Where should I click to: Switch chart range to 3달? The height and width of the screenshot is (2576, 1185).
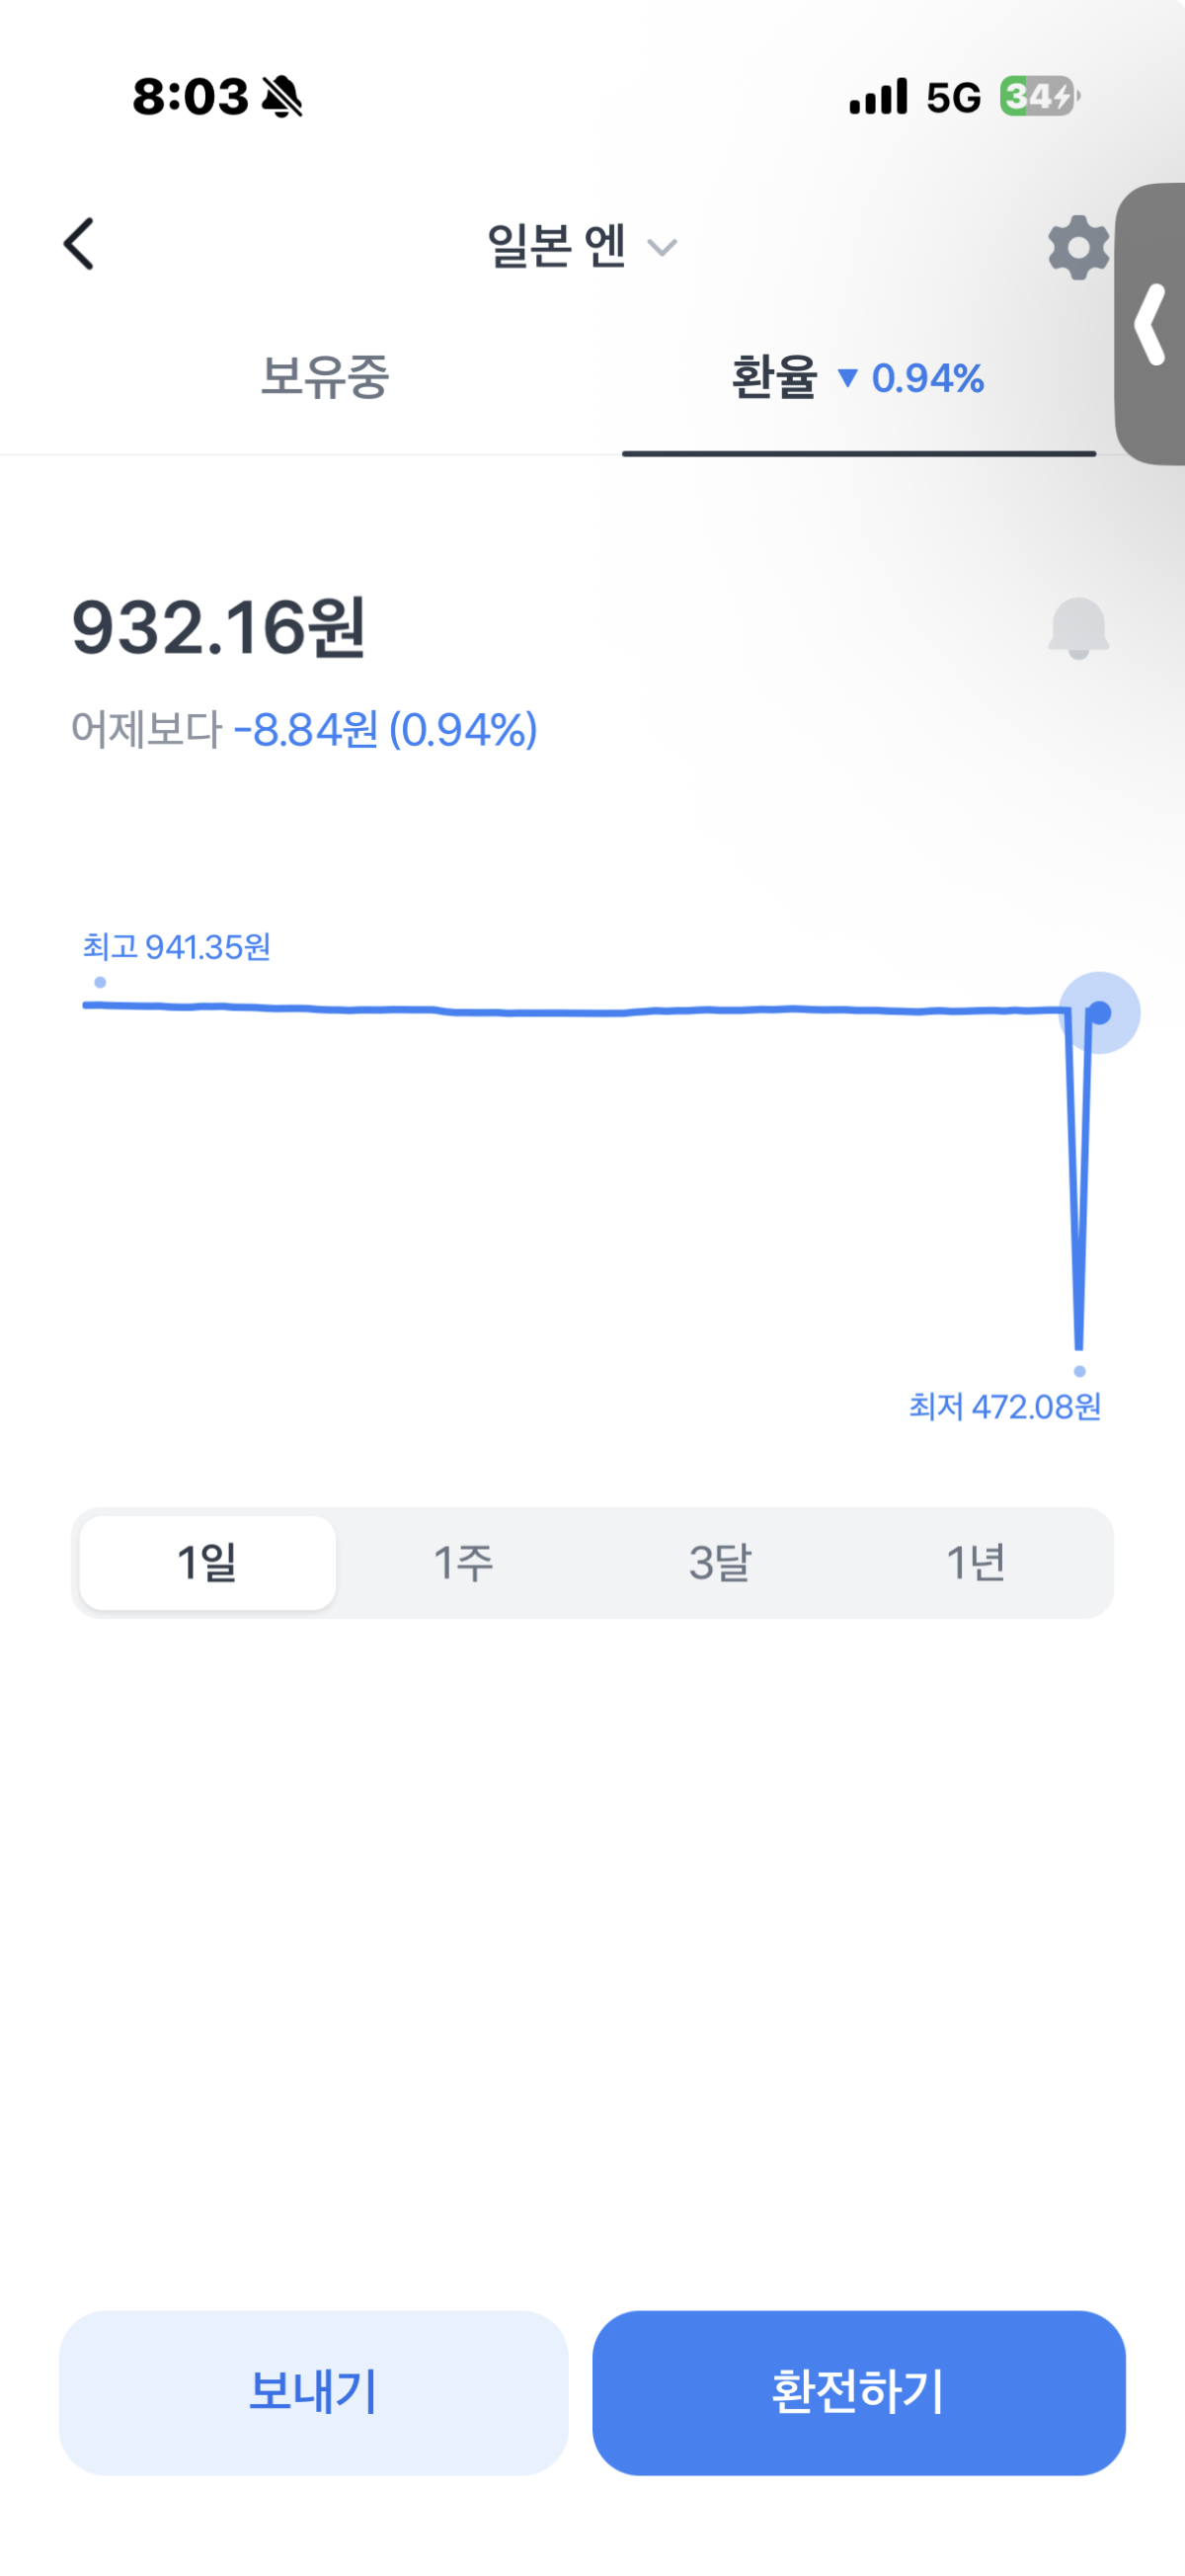tap(720, 1562)
